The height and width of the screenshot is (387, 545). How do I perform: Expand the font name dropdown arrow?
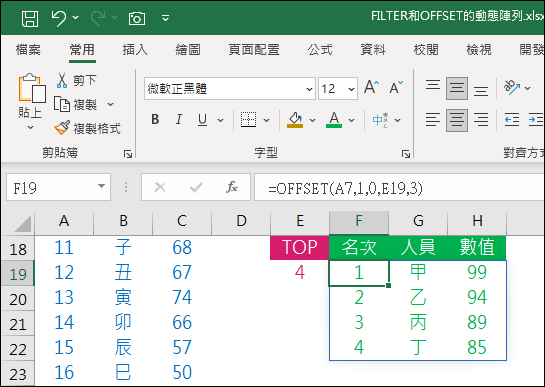[x=309, y=89]
